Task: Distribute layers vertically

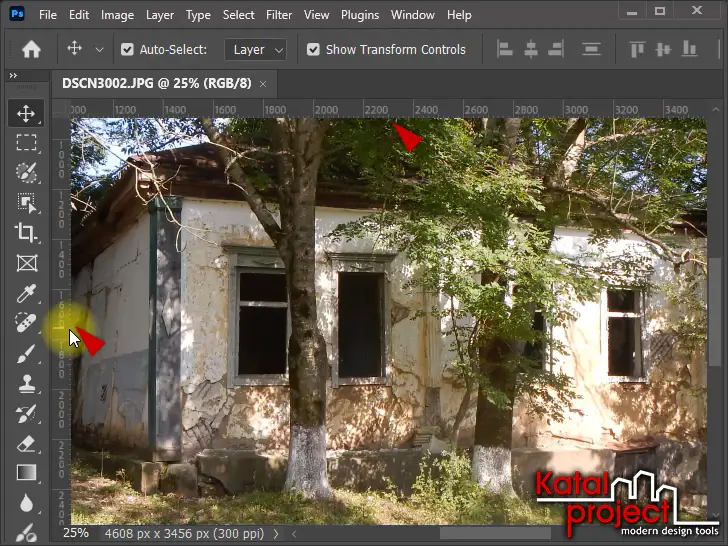Action: coord(591,49)
